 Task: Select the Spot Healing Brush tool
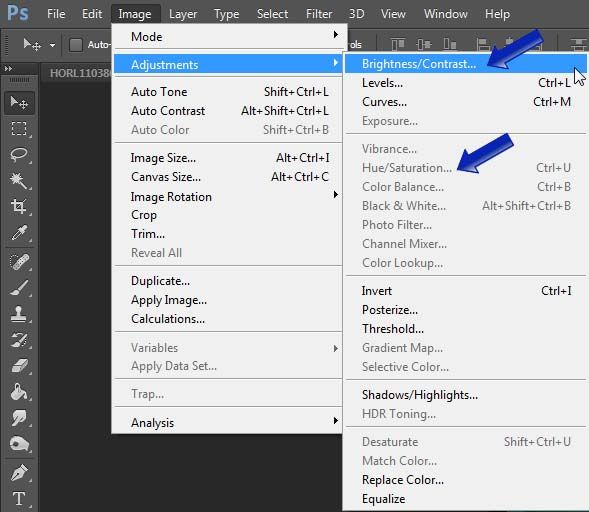(x=19, y=262)
